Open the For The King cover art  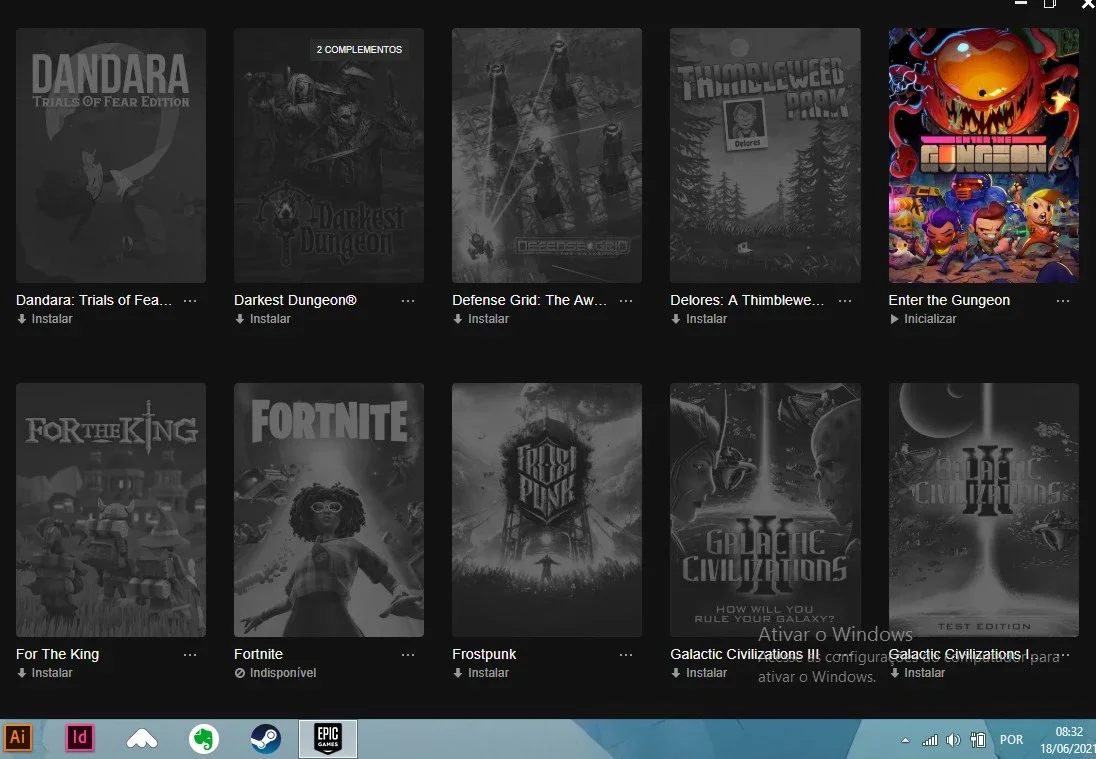(110, 509)
